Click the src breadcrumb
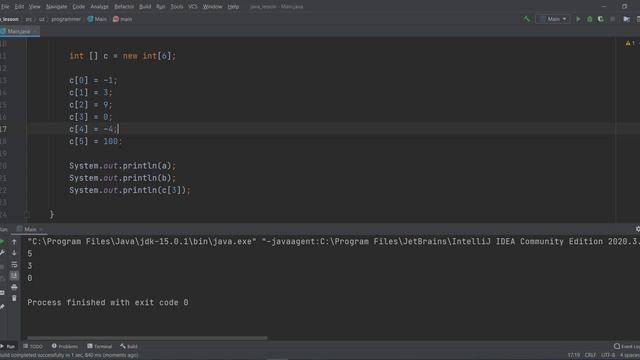The width and height of the screenshot is (640, 360). 29,19
